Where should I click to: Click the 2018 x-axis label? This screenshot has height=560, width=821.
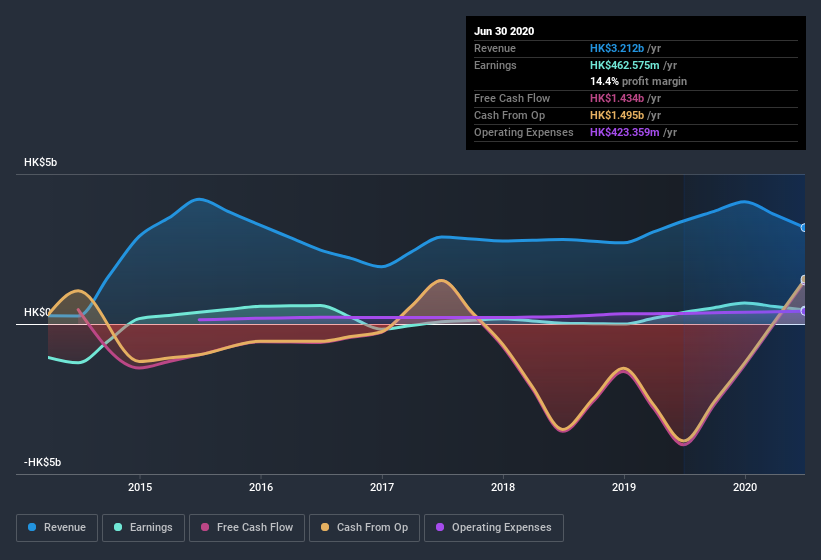click(x=503, y=487)
